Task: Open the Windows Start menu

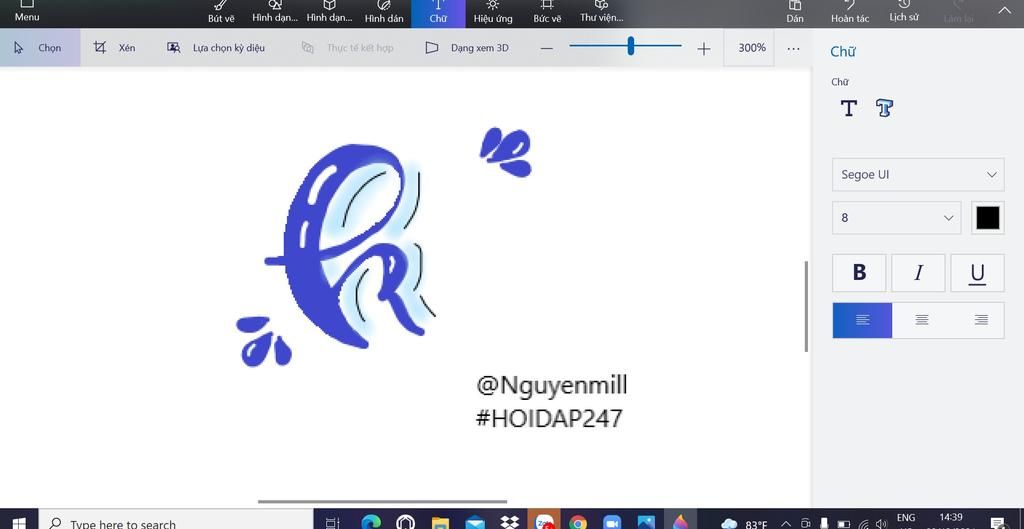Action: (x=18, y=522)
